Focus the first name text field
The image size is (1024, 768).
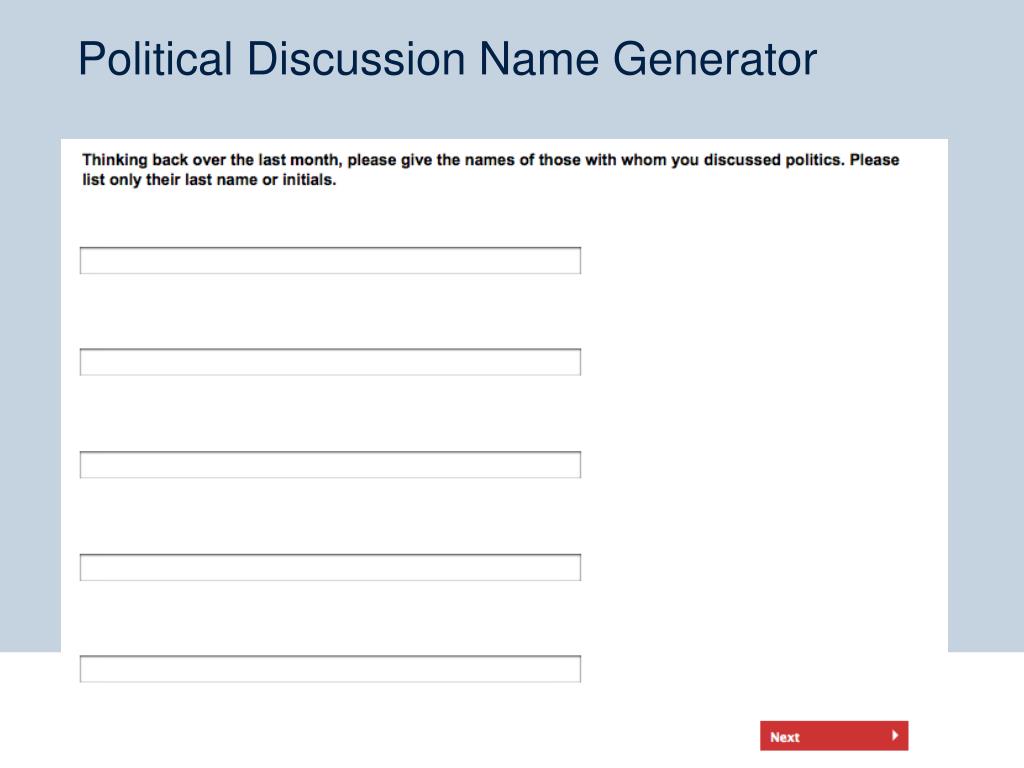330,261
